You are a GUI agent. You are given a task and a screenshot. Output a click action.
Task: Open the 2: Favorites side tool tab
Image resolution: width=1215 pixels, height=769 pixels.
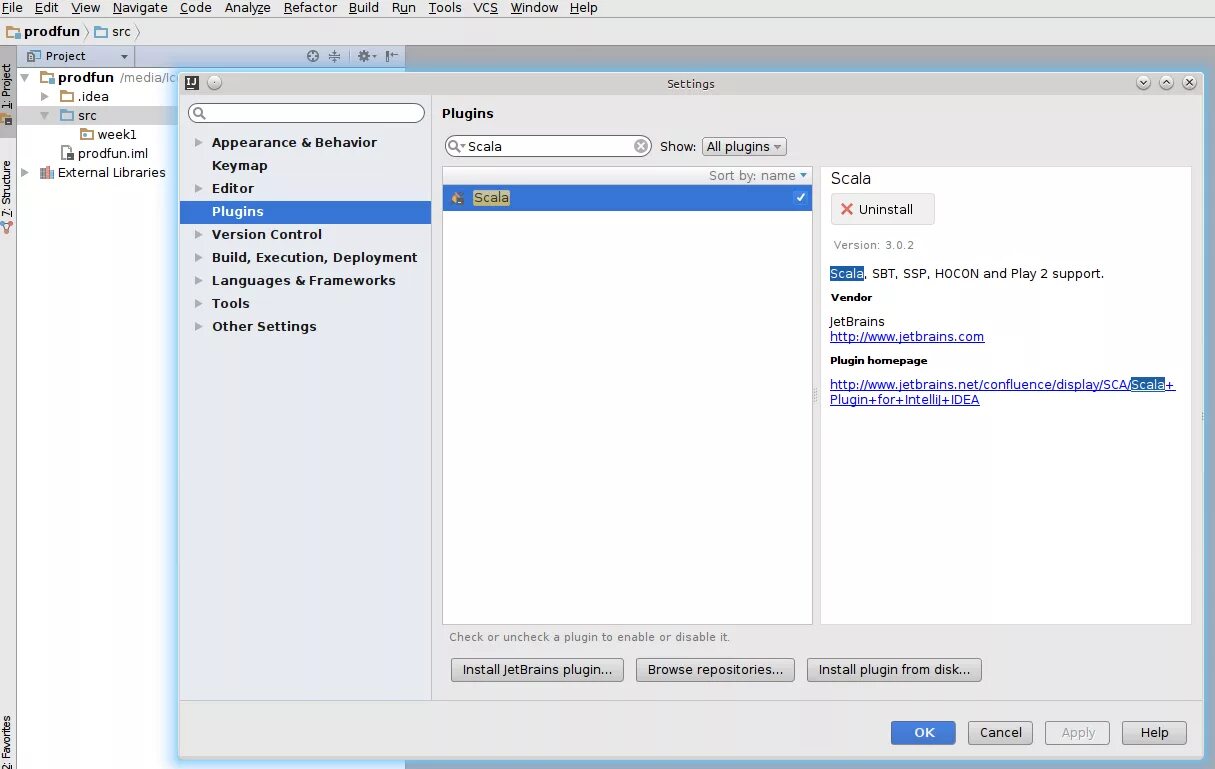click(7, 740)
